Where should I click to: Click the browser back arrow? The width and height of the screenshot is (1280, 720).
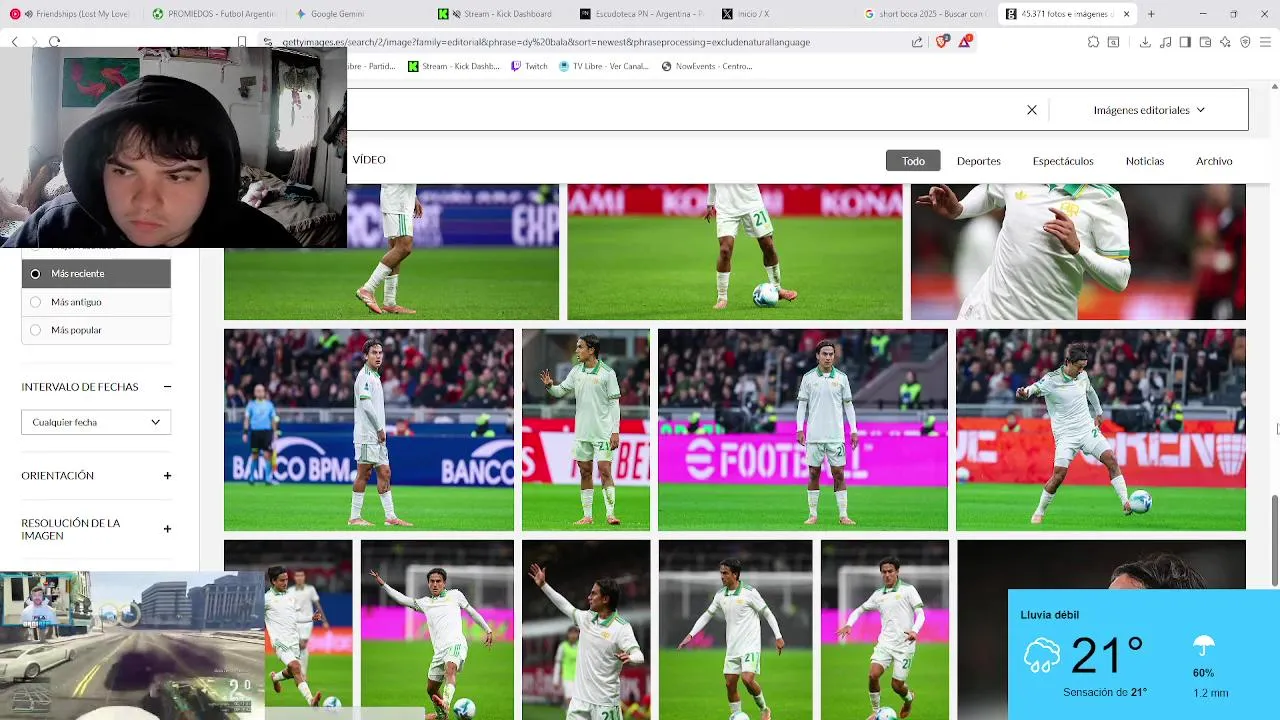point(14,42)
